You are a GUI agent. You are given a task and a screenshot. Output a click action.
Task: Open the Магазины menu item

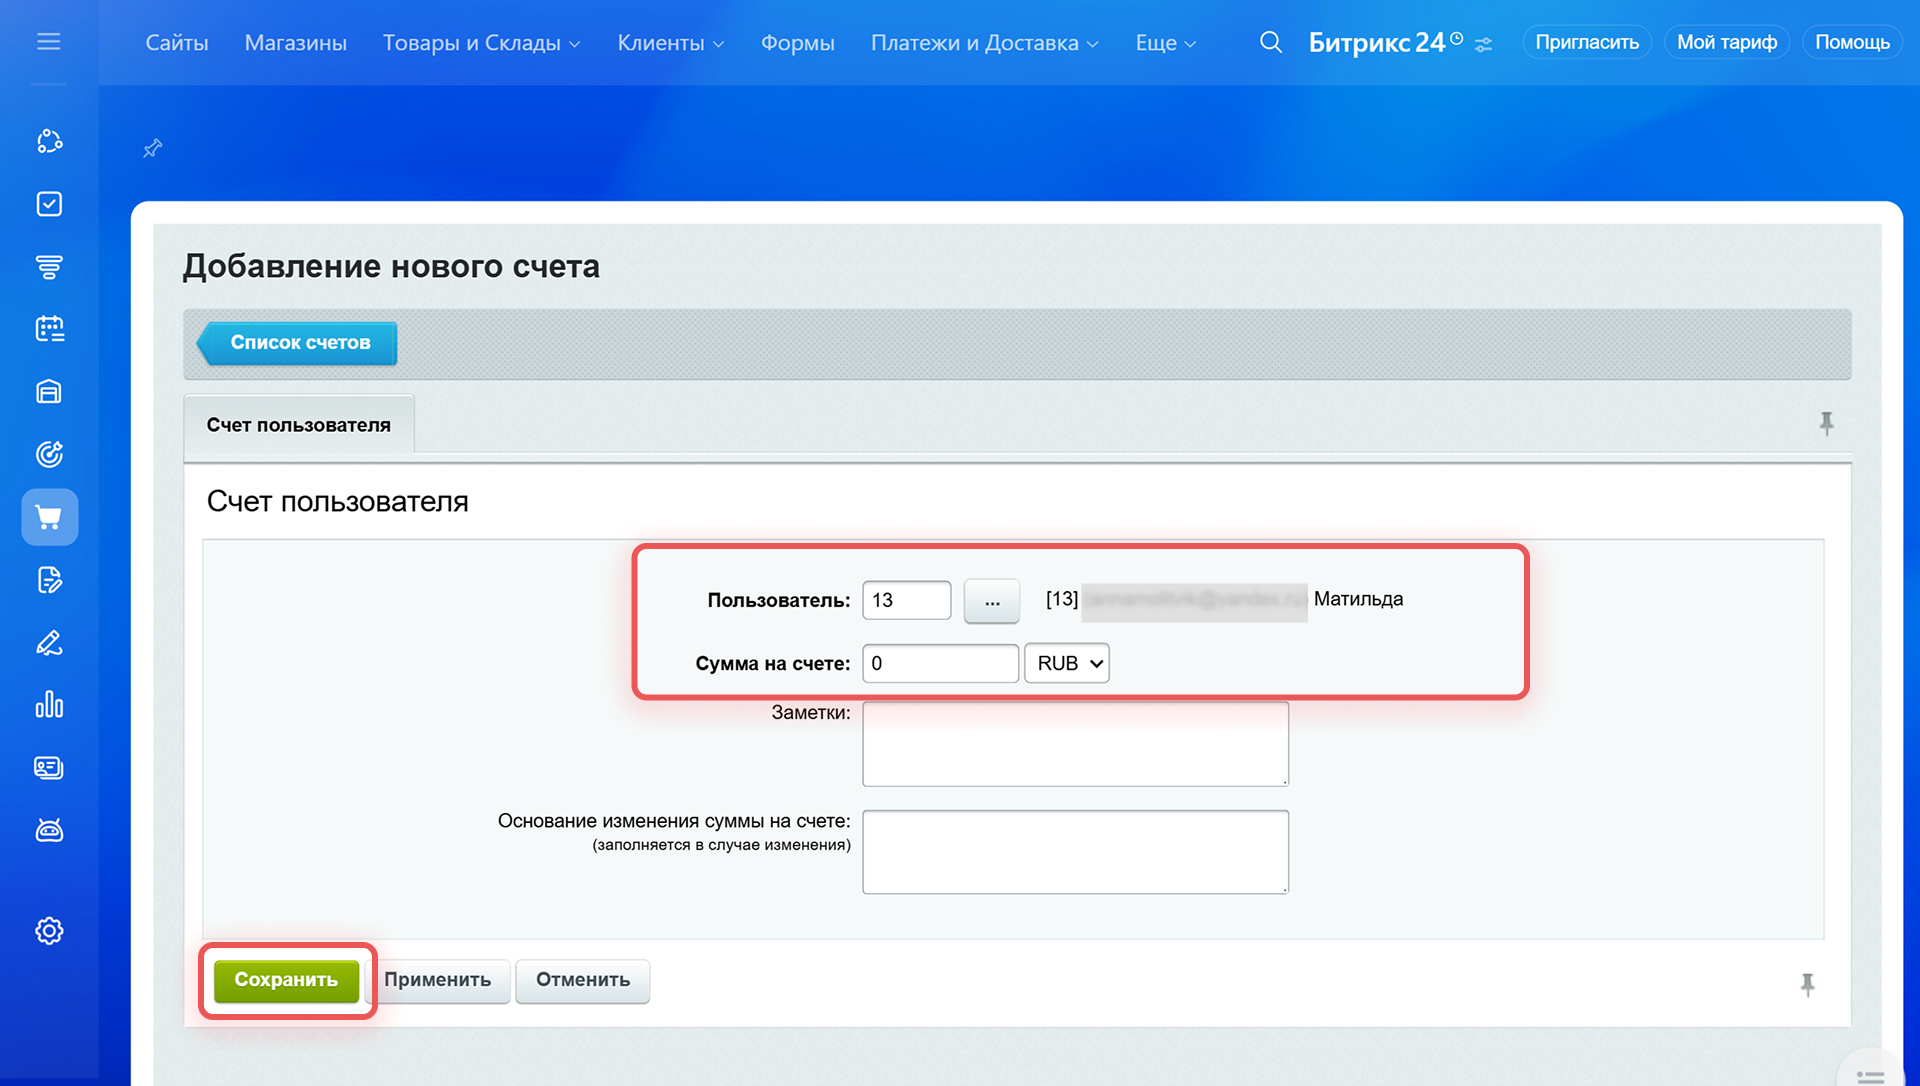pos(295,43)
